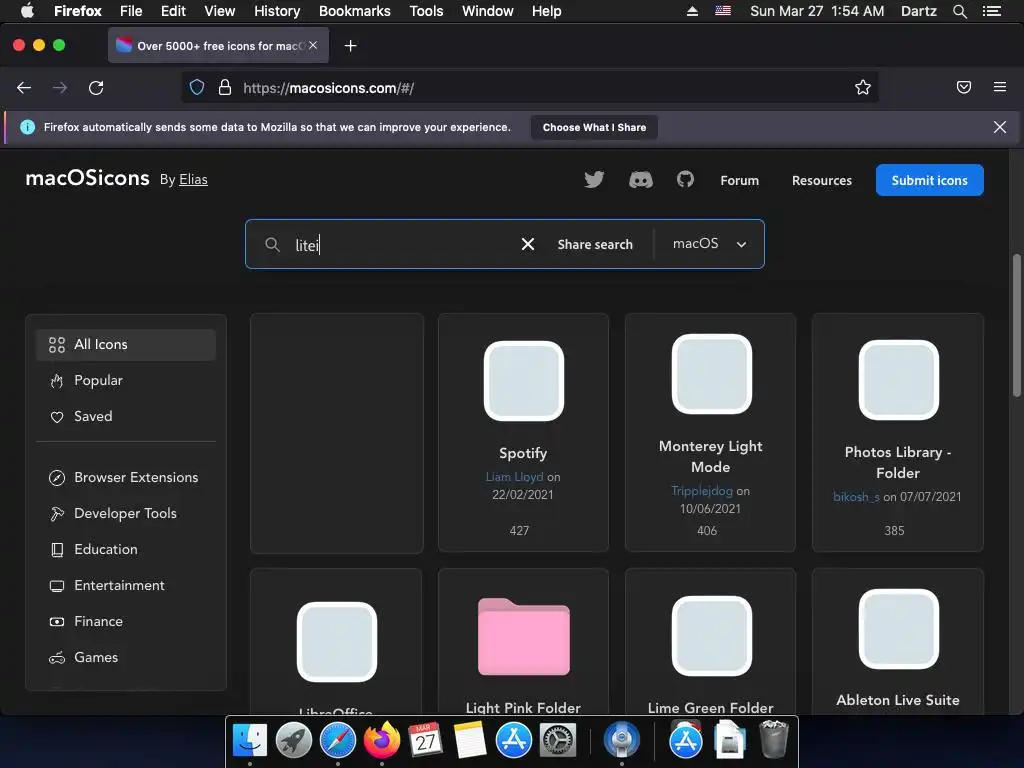
Task: Show site info via the padlock icon
Action: click(225, 88)
